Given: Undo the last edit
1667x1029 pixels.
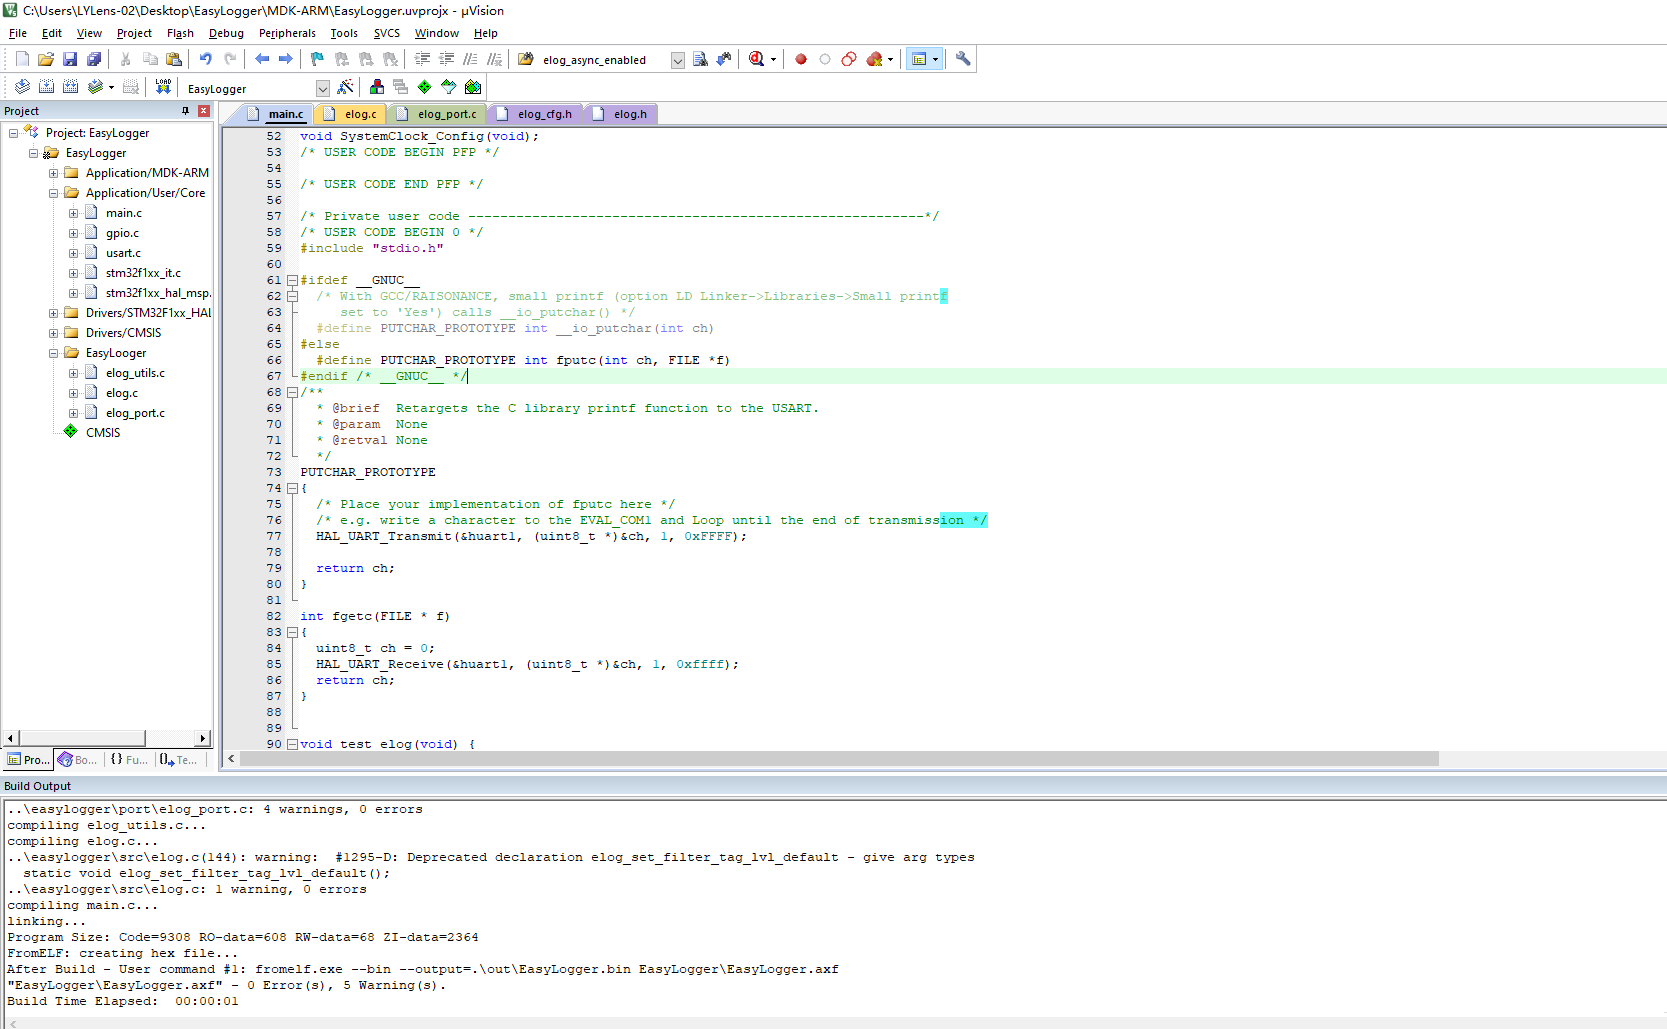Looking at the screenshot, I should click(x=204, y=58).
